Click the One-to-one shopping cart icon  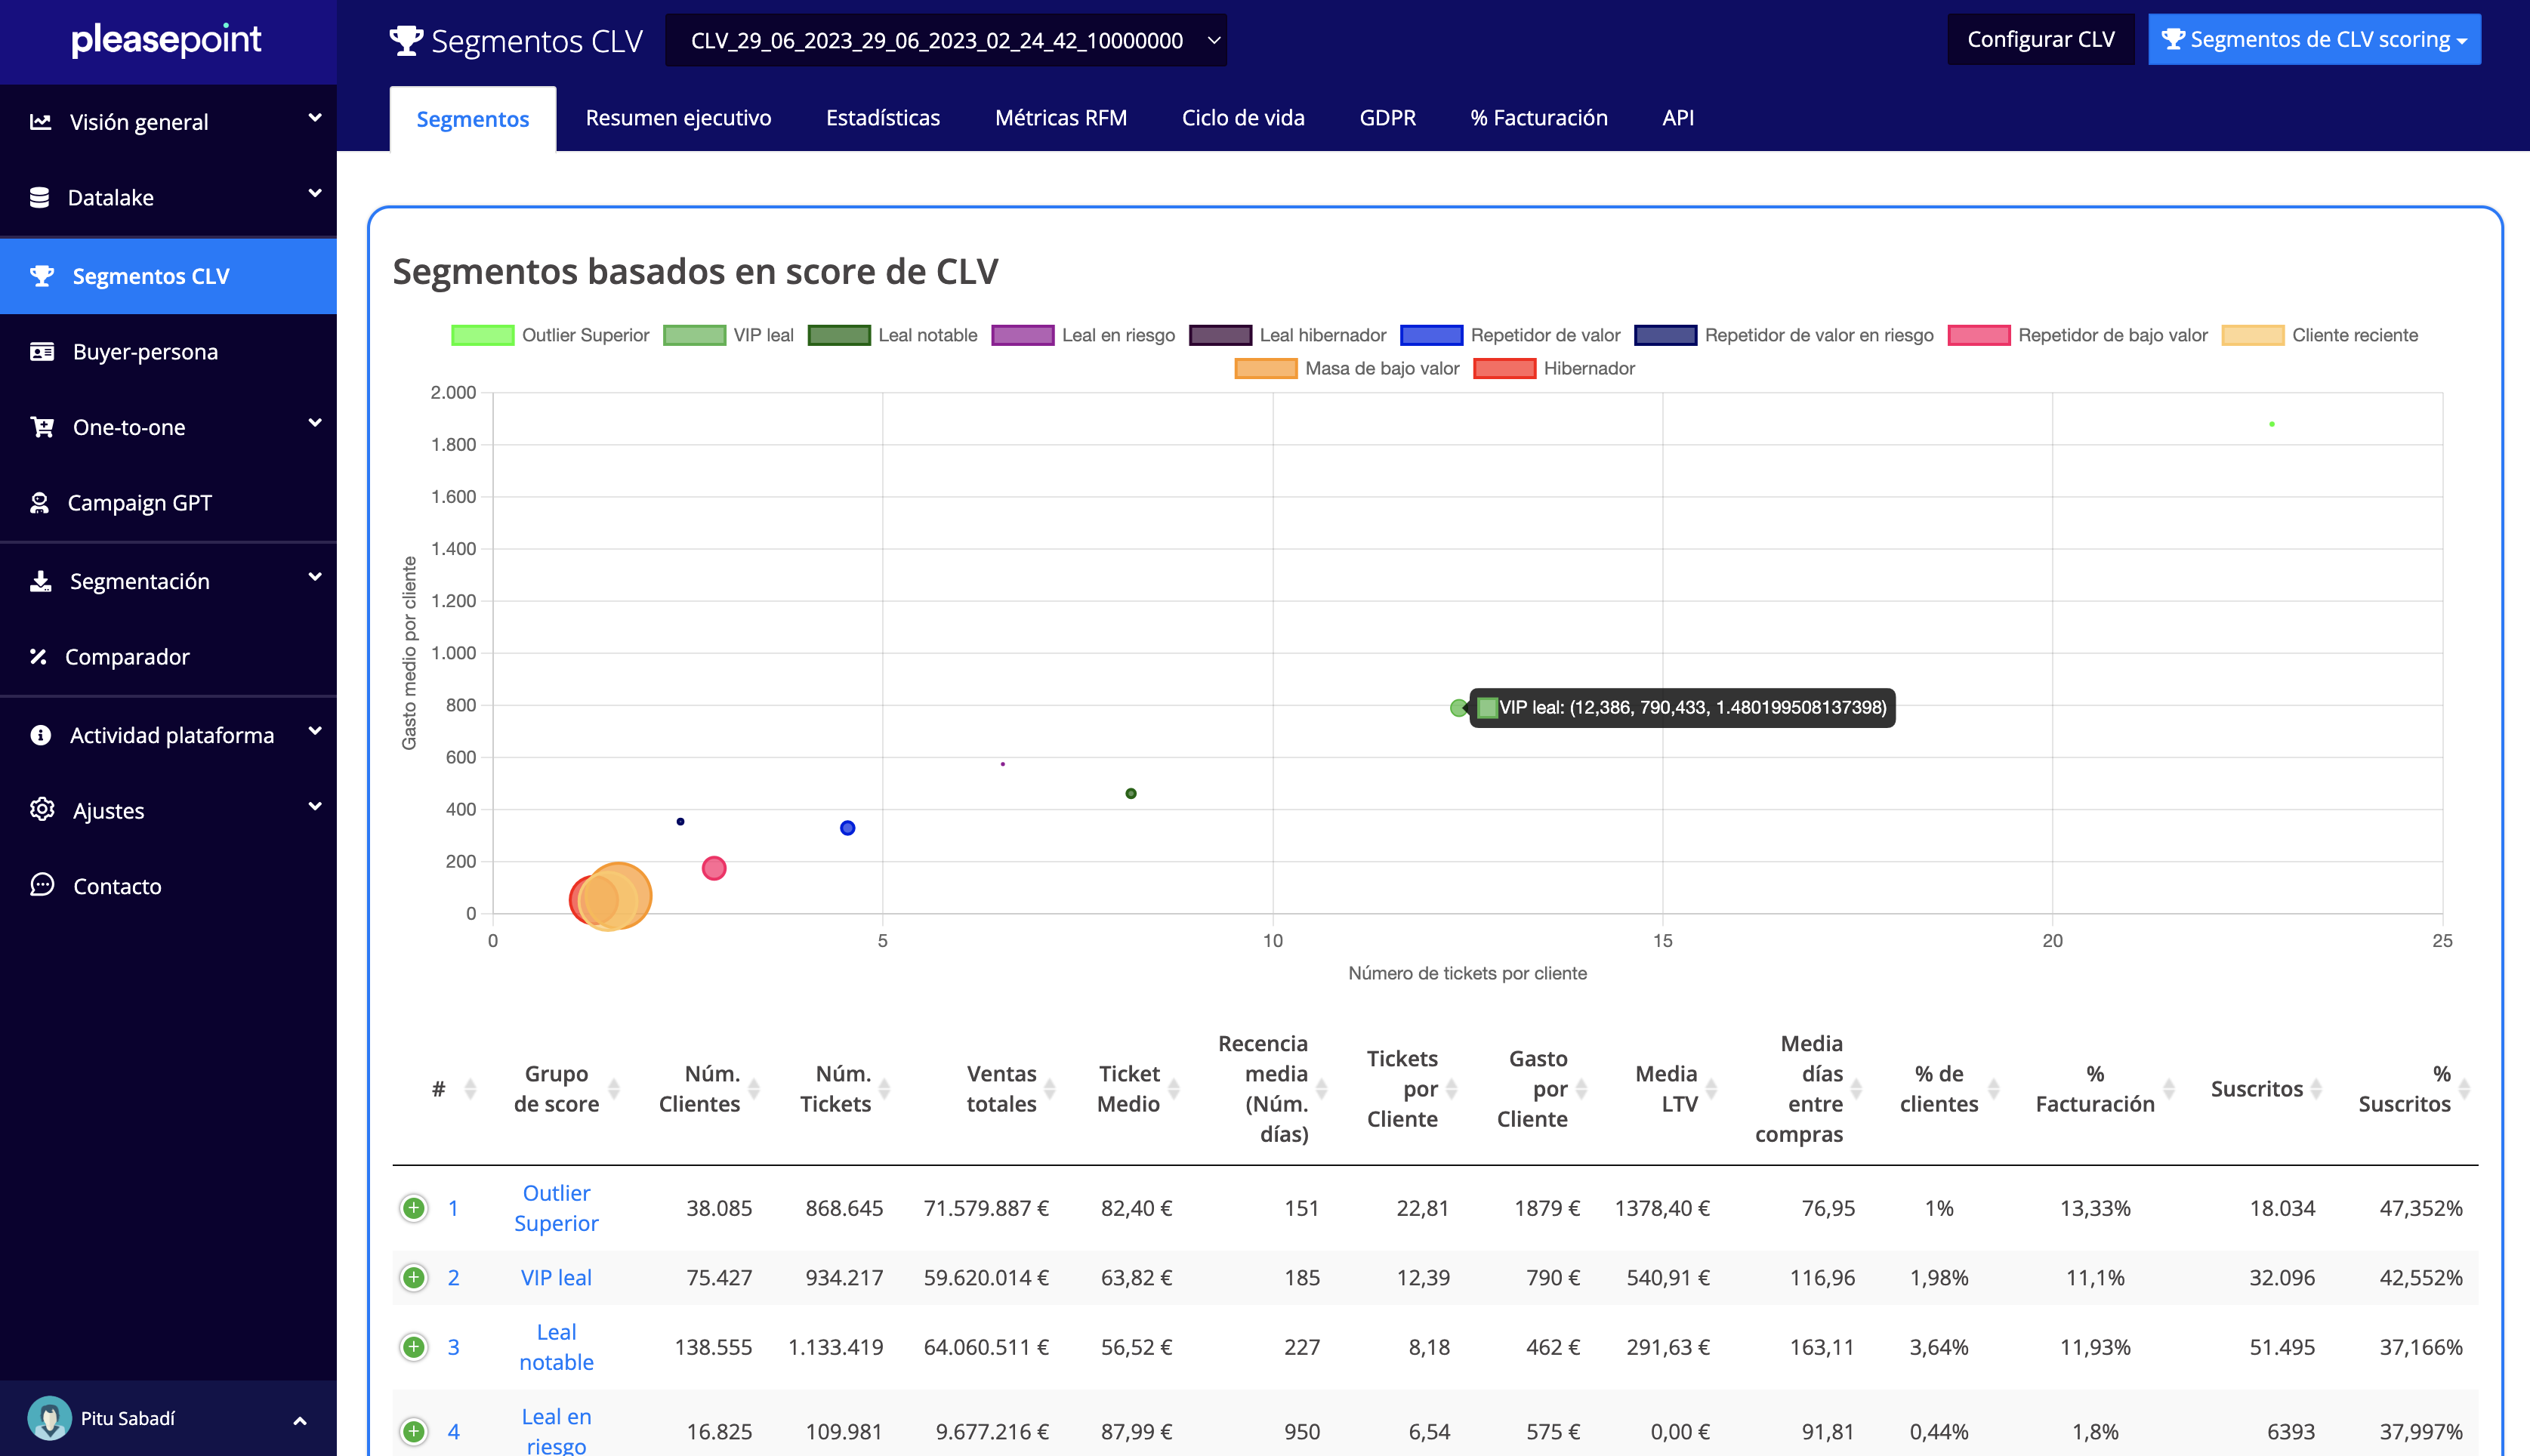coord(41,427)
